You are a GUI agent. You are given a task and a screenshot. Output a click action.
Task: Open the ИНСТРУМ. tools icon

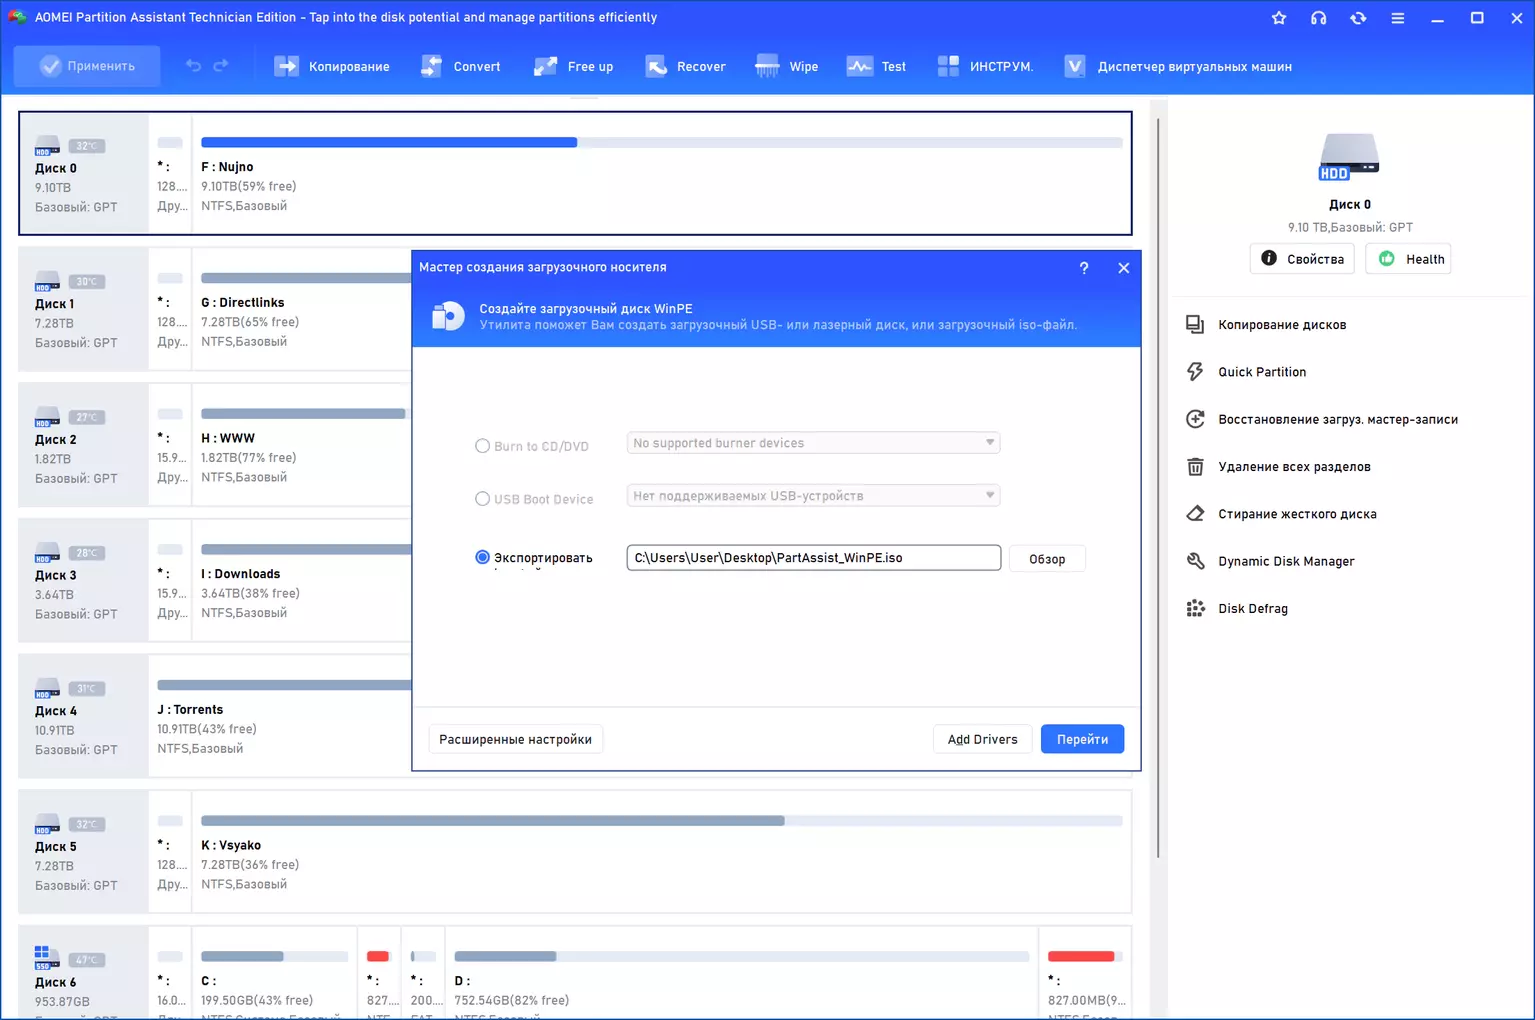[948, 66]
